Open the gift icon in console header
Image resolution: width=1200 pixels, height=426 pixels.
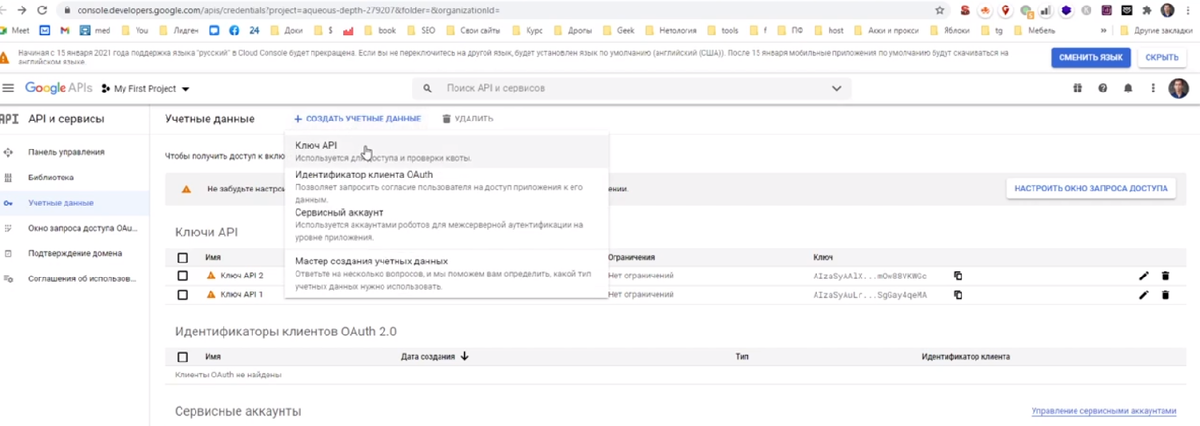pyautogui.click(x=1077, y=88)
